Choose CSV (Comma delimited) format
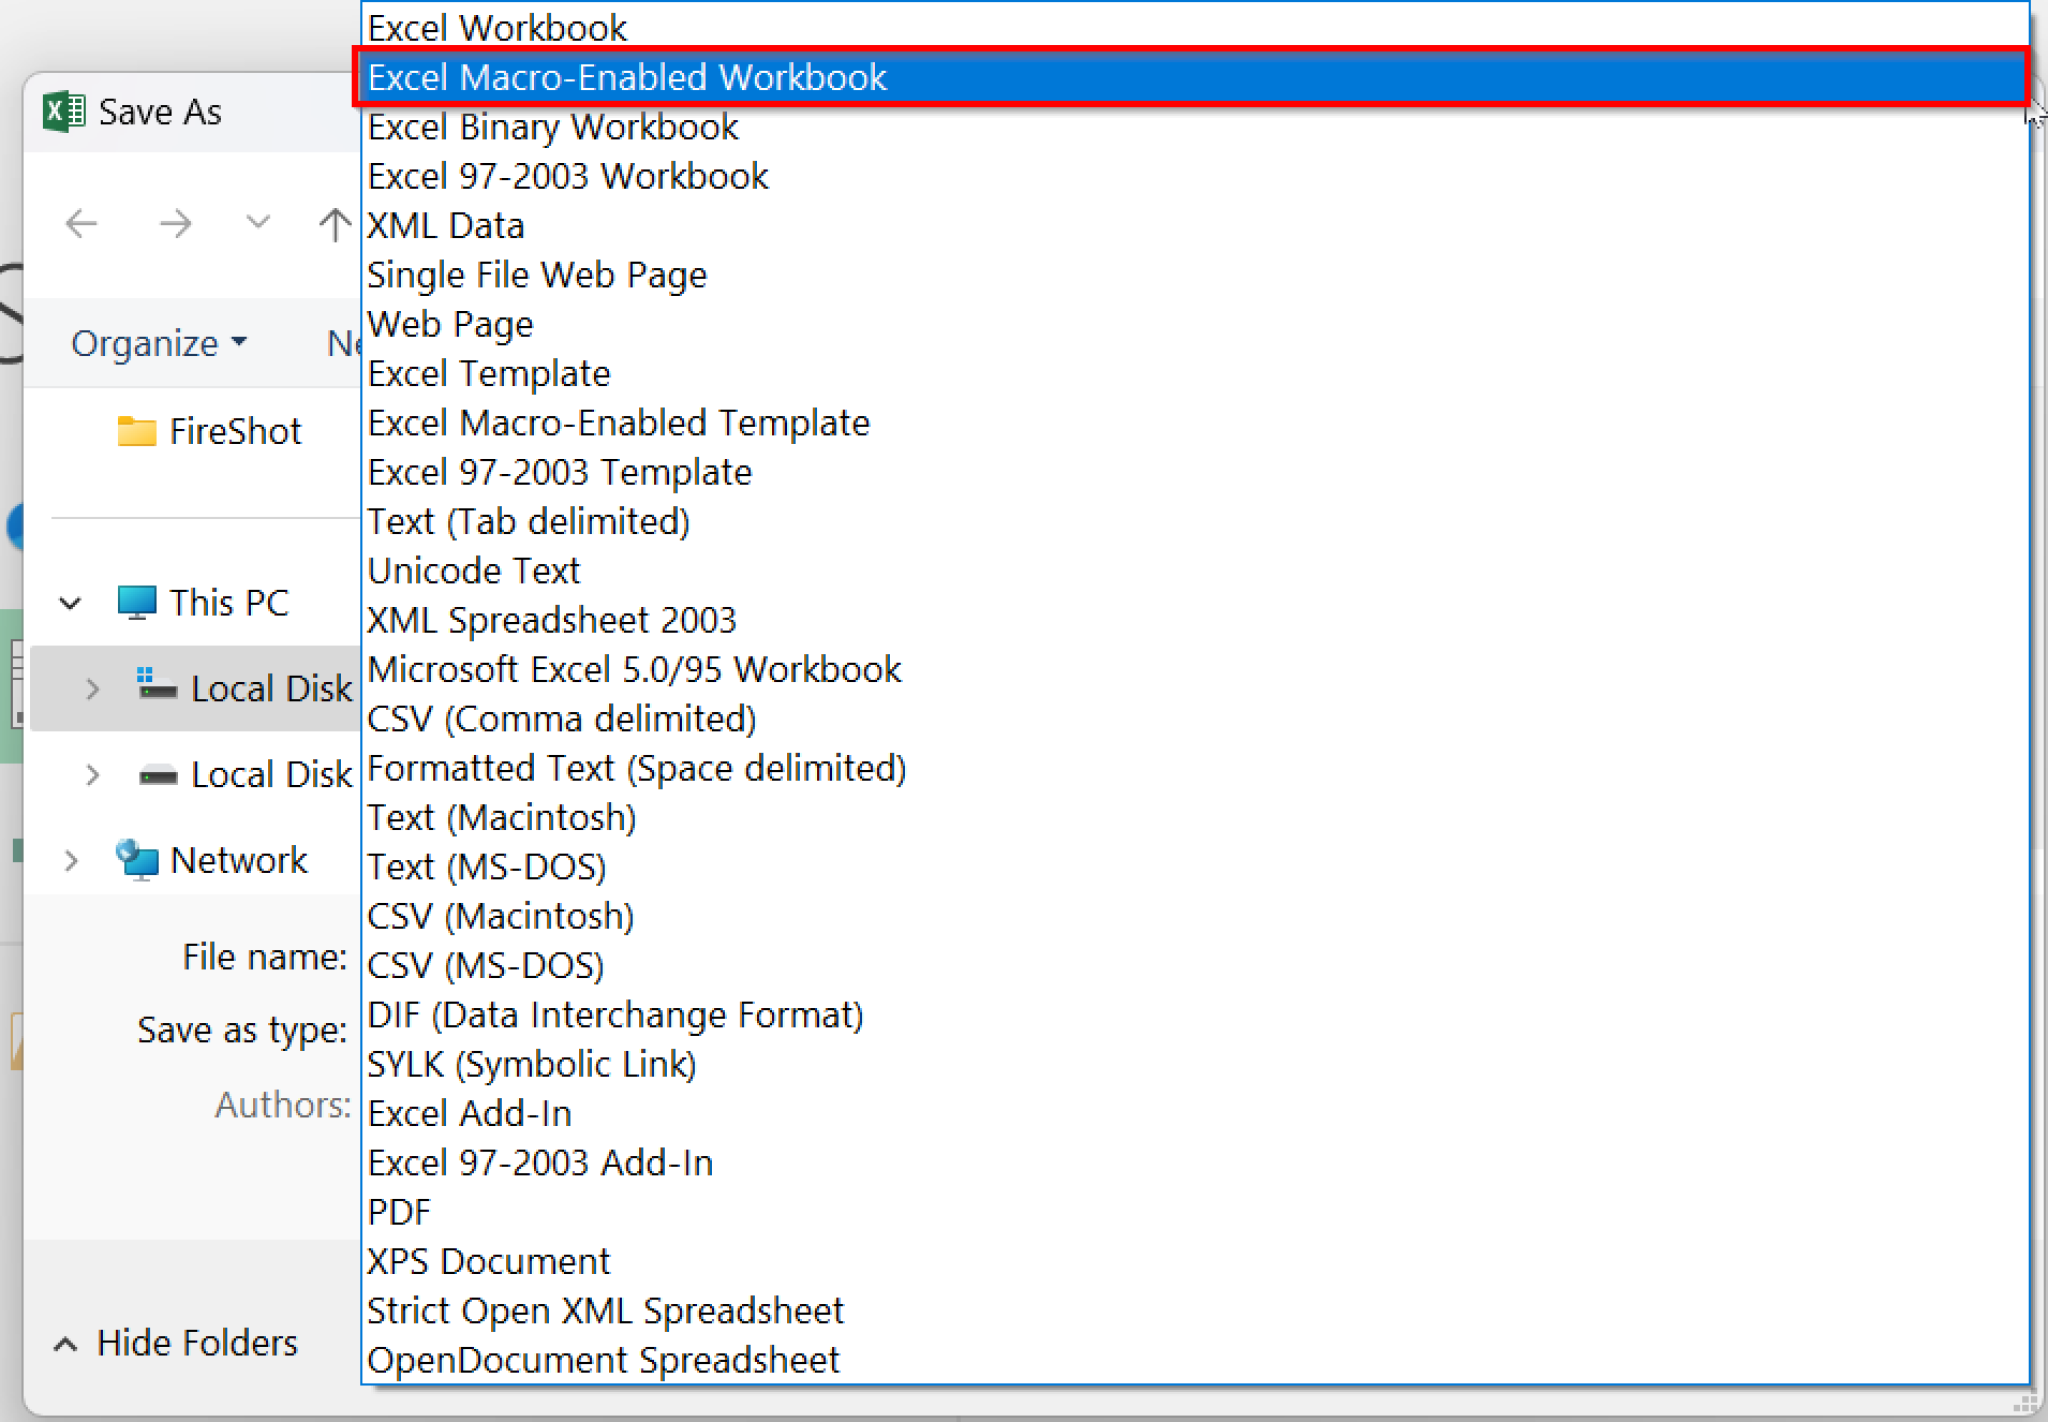 561,718
